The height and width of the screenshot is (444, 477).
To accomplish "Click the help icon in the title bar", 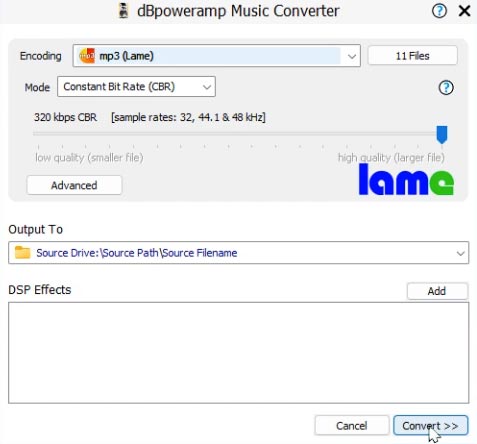I will pos(439,11).
